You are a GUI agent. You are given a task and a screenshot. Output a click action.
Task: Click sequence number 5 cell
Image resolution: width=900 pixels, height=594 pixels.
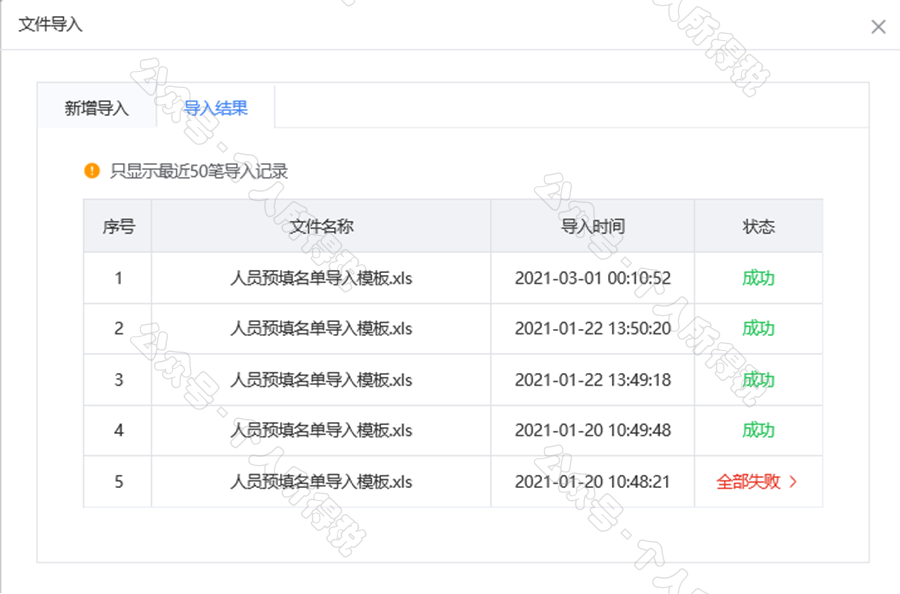[118, 482]
